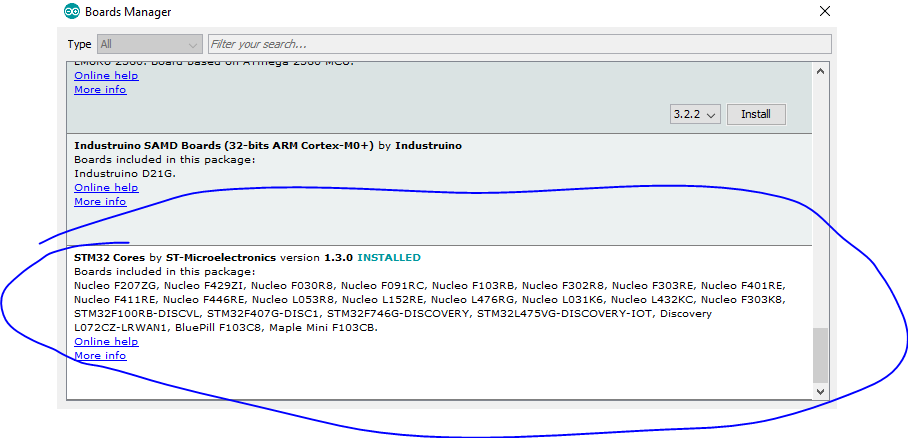Click the INSTALLED status label

(389, 257)
